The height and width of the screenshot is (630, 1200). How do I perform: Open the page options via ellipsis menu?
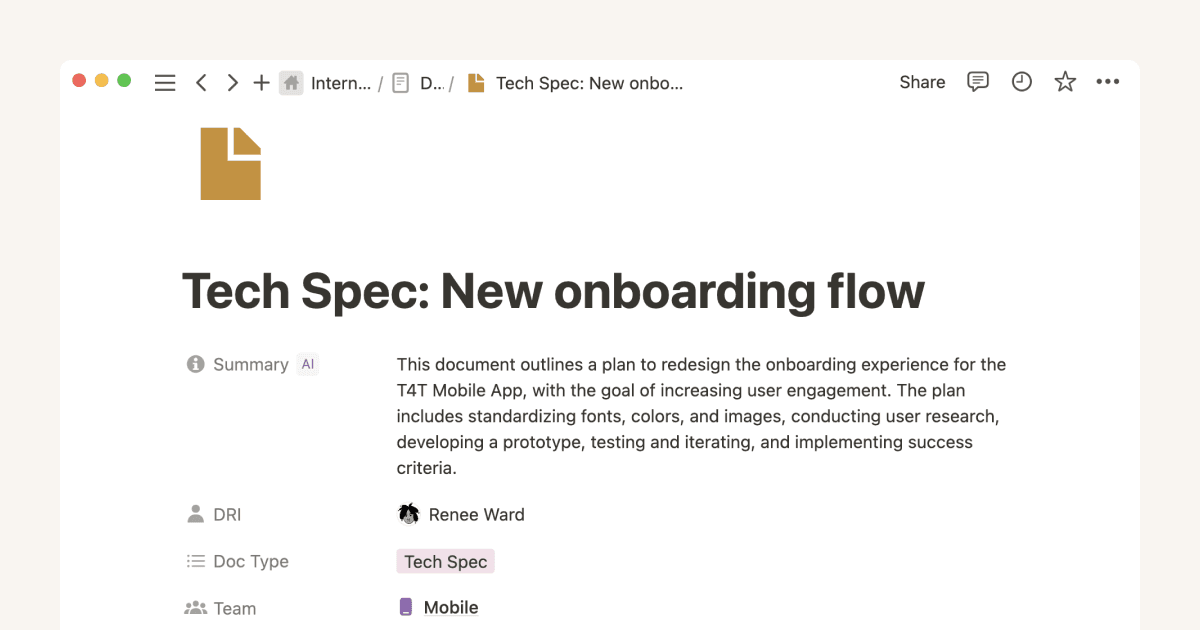(x=1108, y=82)
